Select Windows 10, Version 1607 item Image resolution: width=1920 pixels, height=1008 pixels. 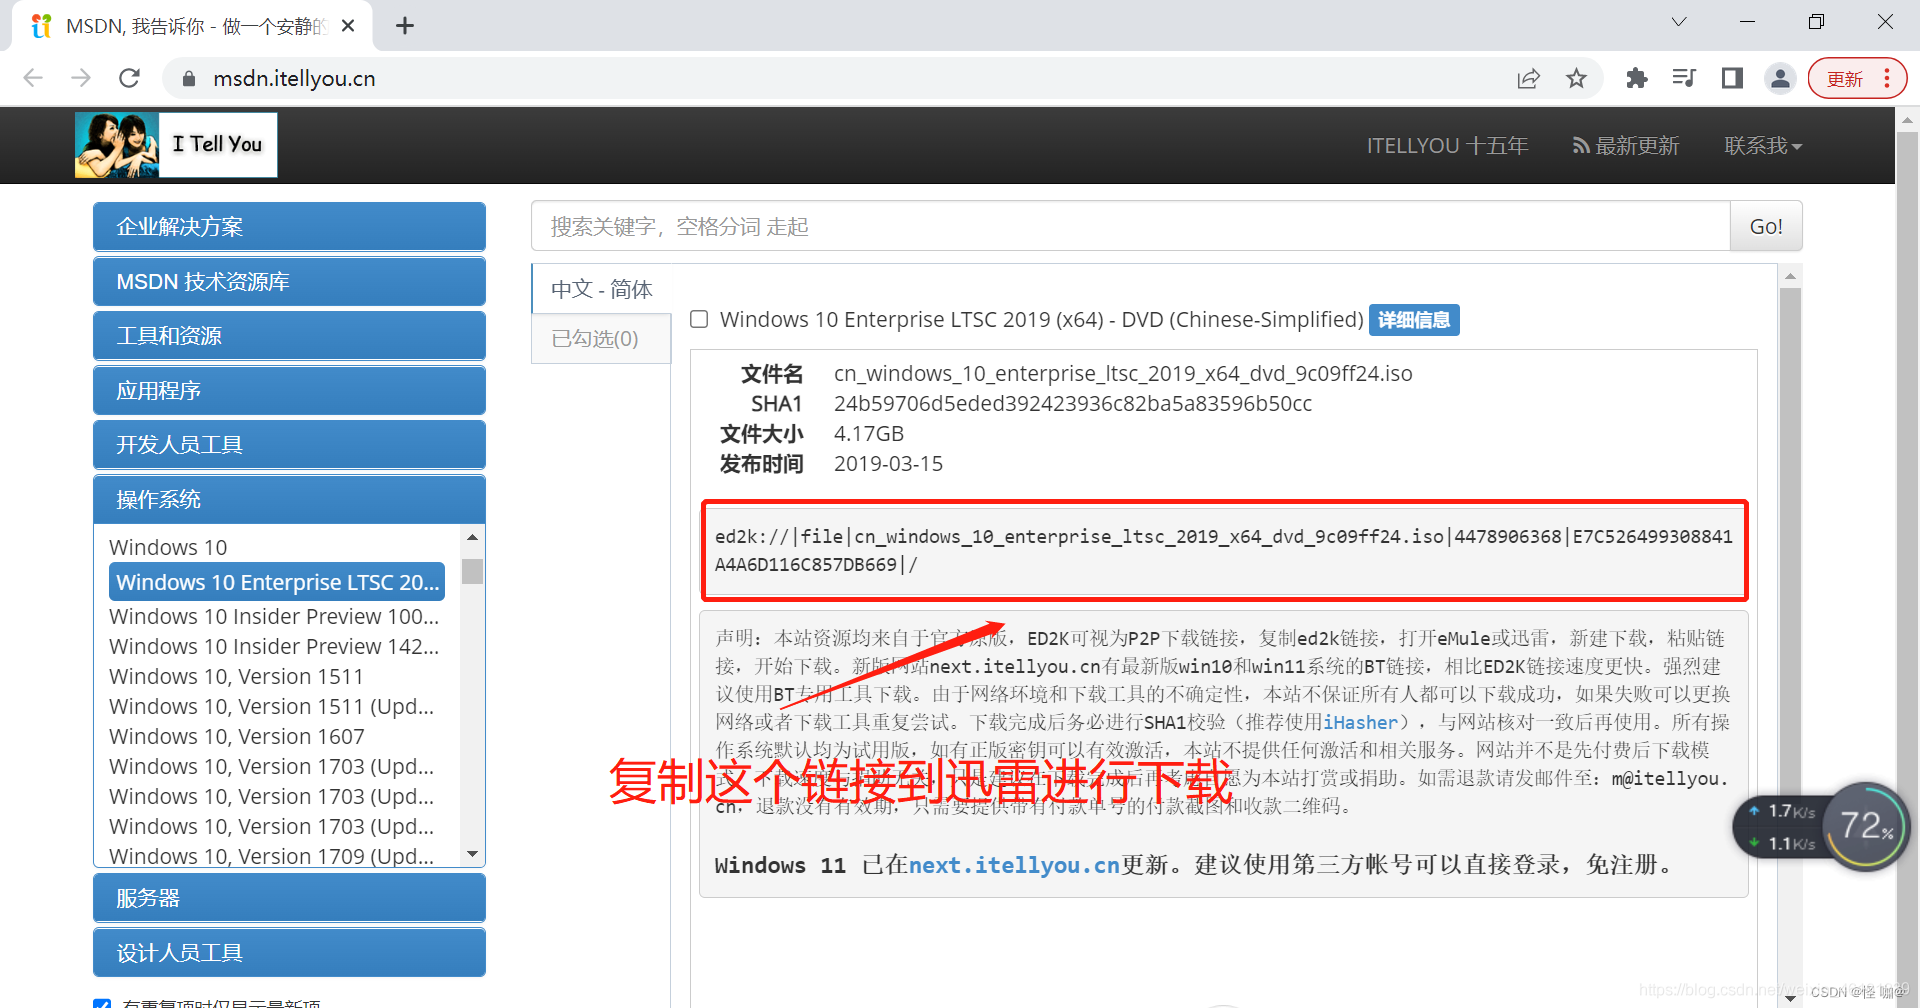tap(237, 737)
